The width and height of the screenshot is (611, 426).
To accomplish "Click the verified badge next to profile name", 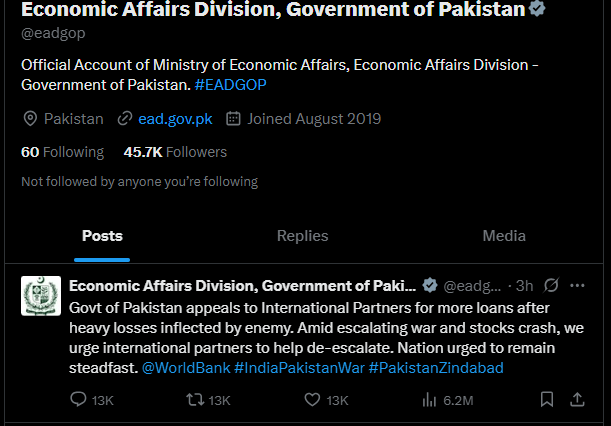I will pos(537,11).
